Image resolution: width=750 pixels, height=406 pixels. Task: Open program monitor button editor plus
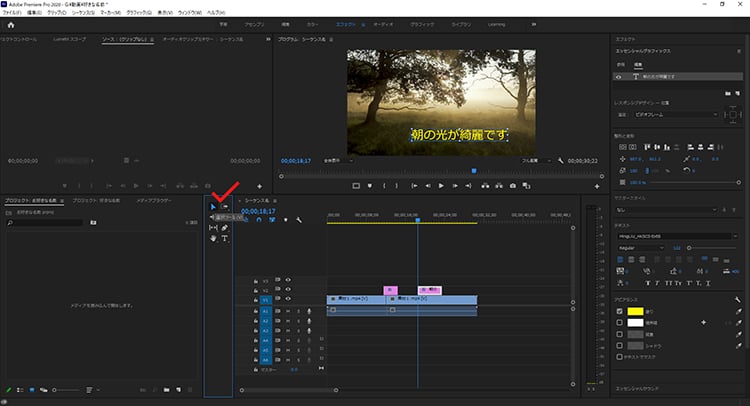pyautogui.click(x=597, y=187)
